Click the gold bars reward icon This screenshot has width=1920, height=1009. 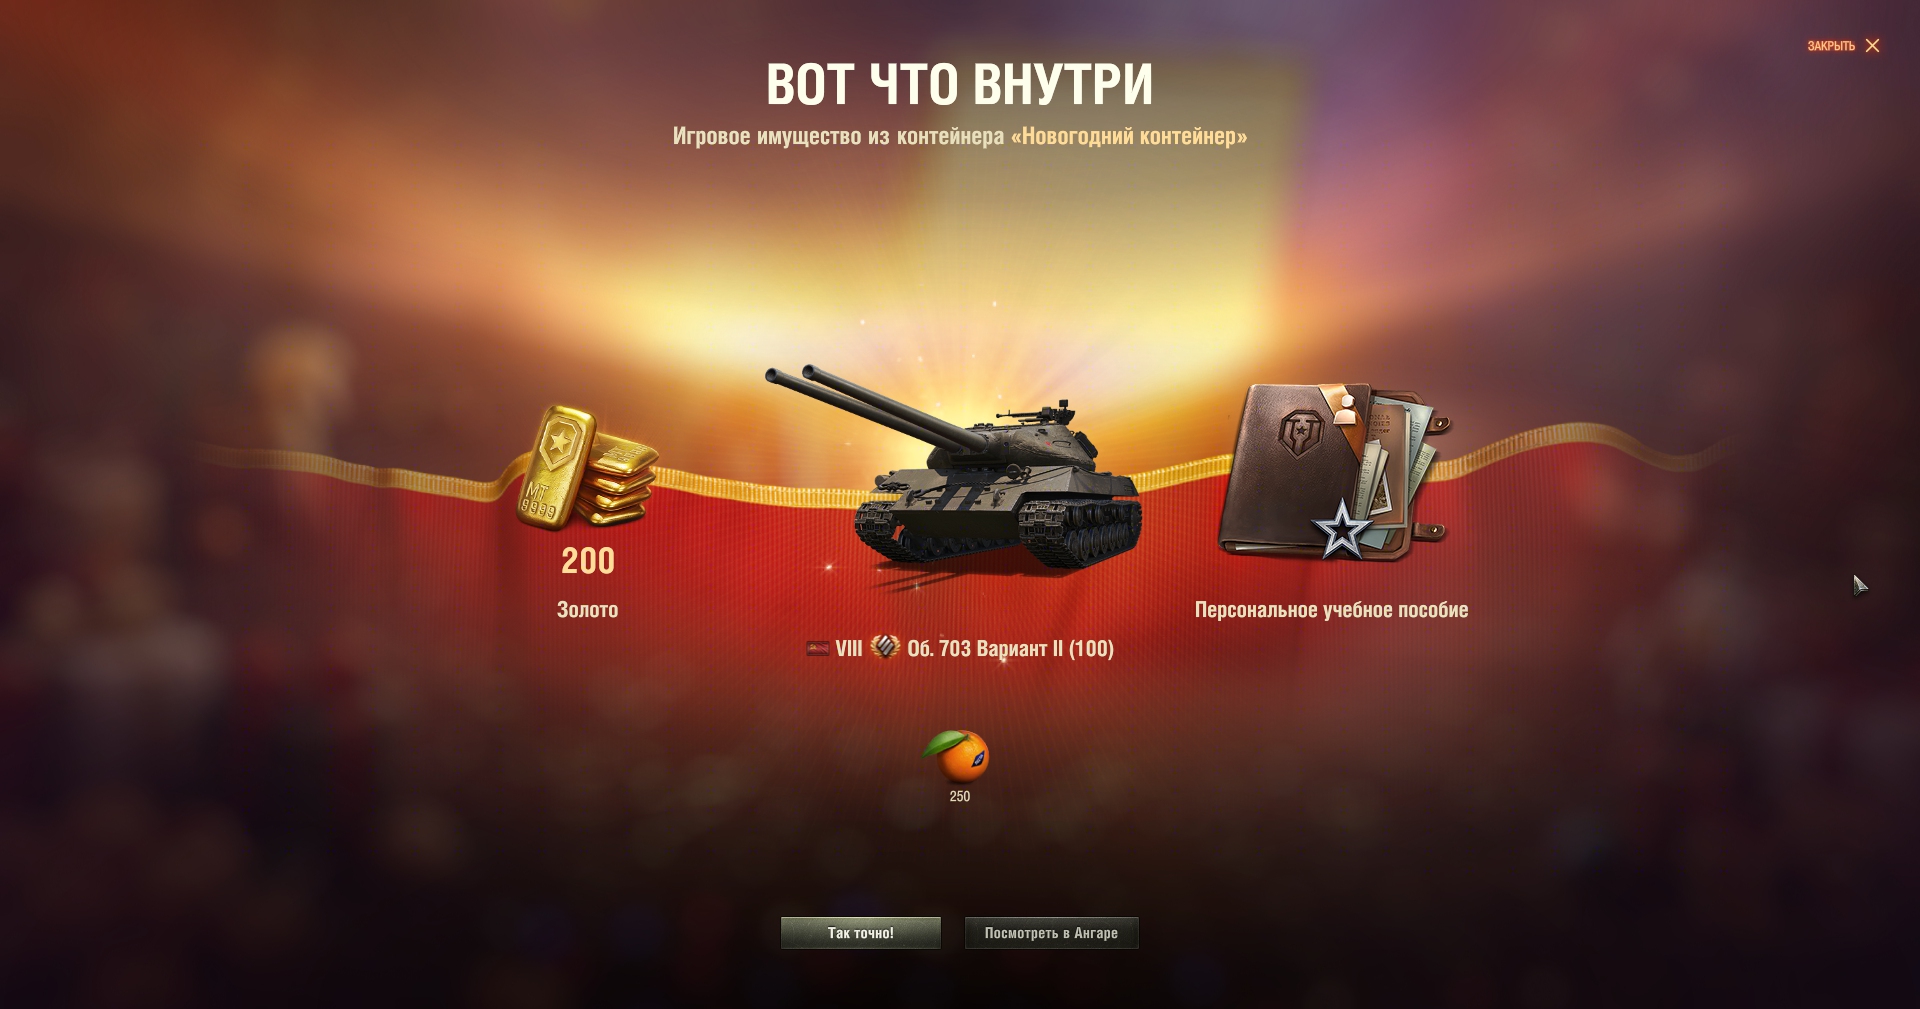pyautogui.click(x=587, y=466)
